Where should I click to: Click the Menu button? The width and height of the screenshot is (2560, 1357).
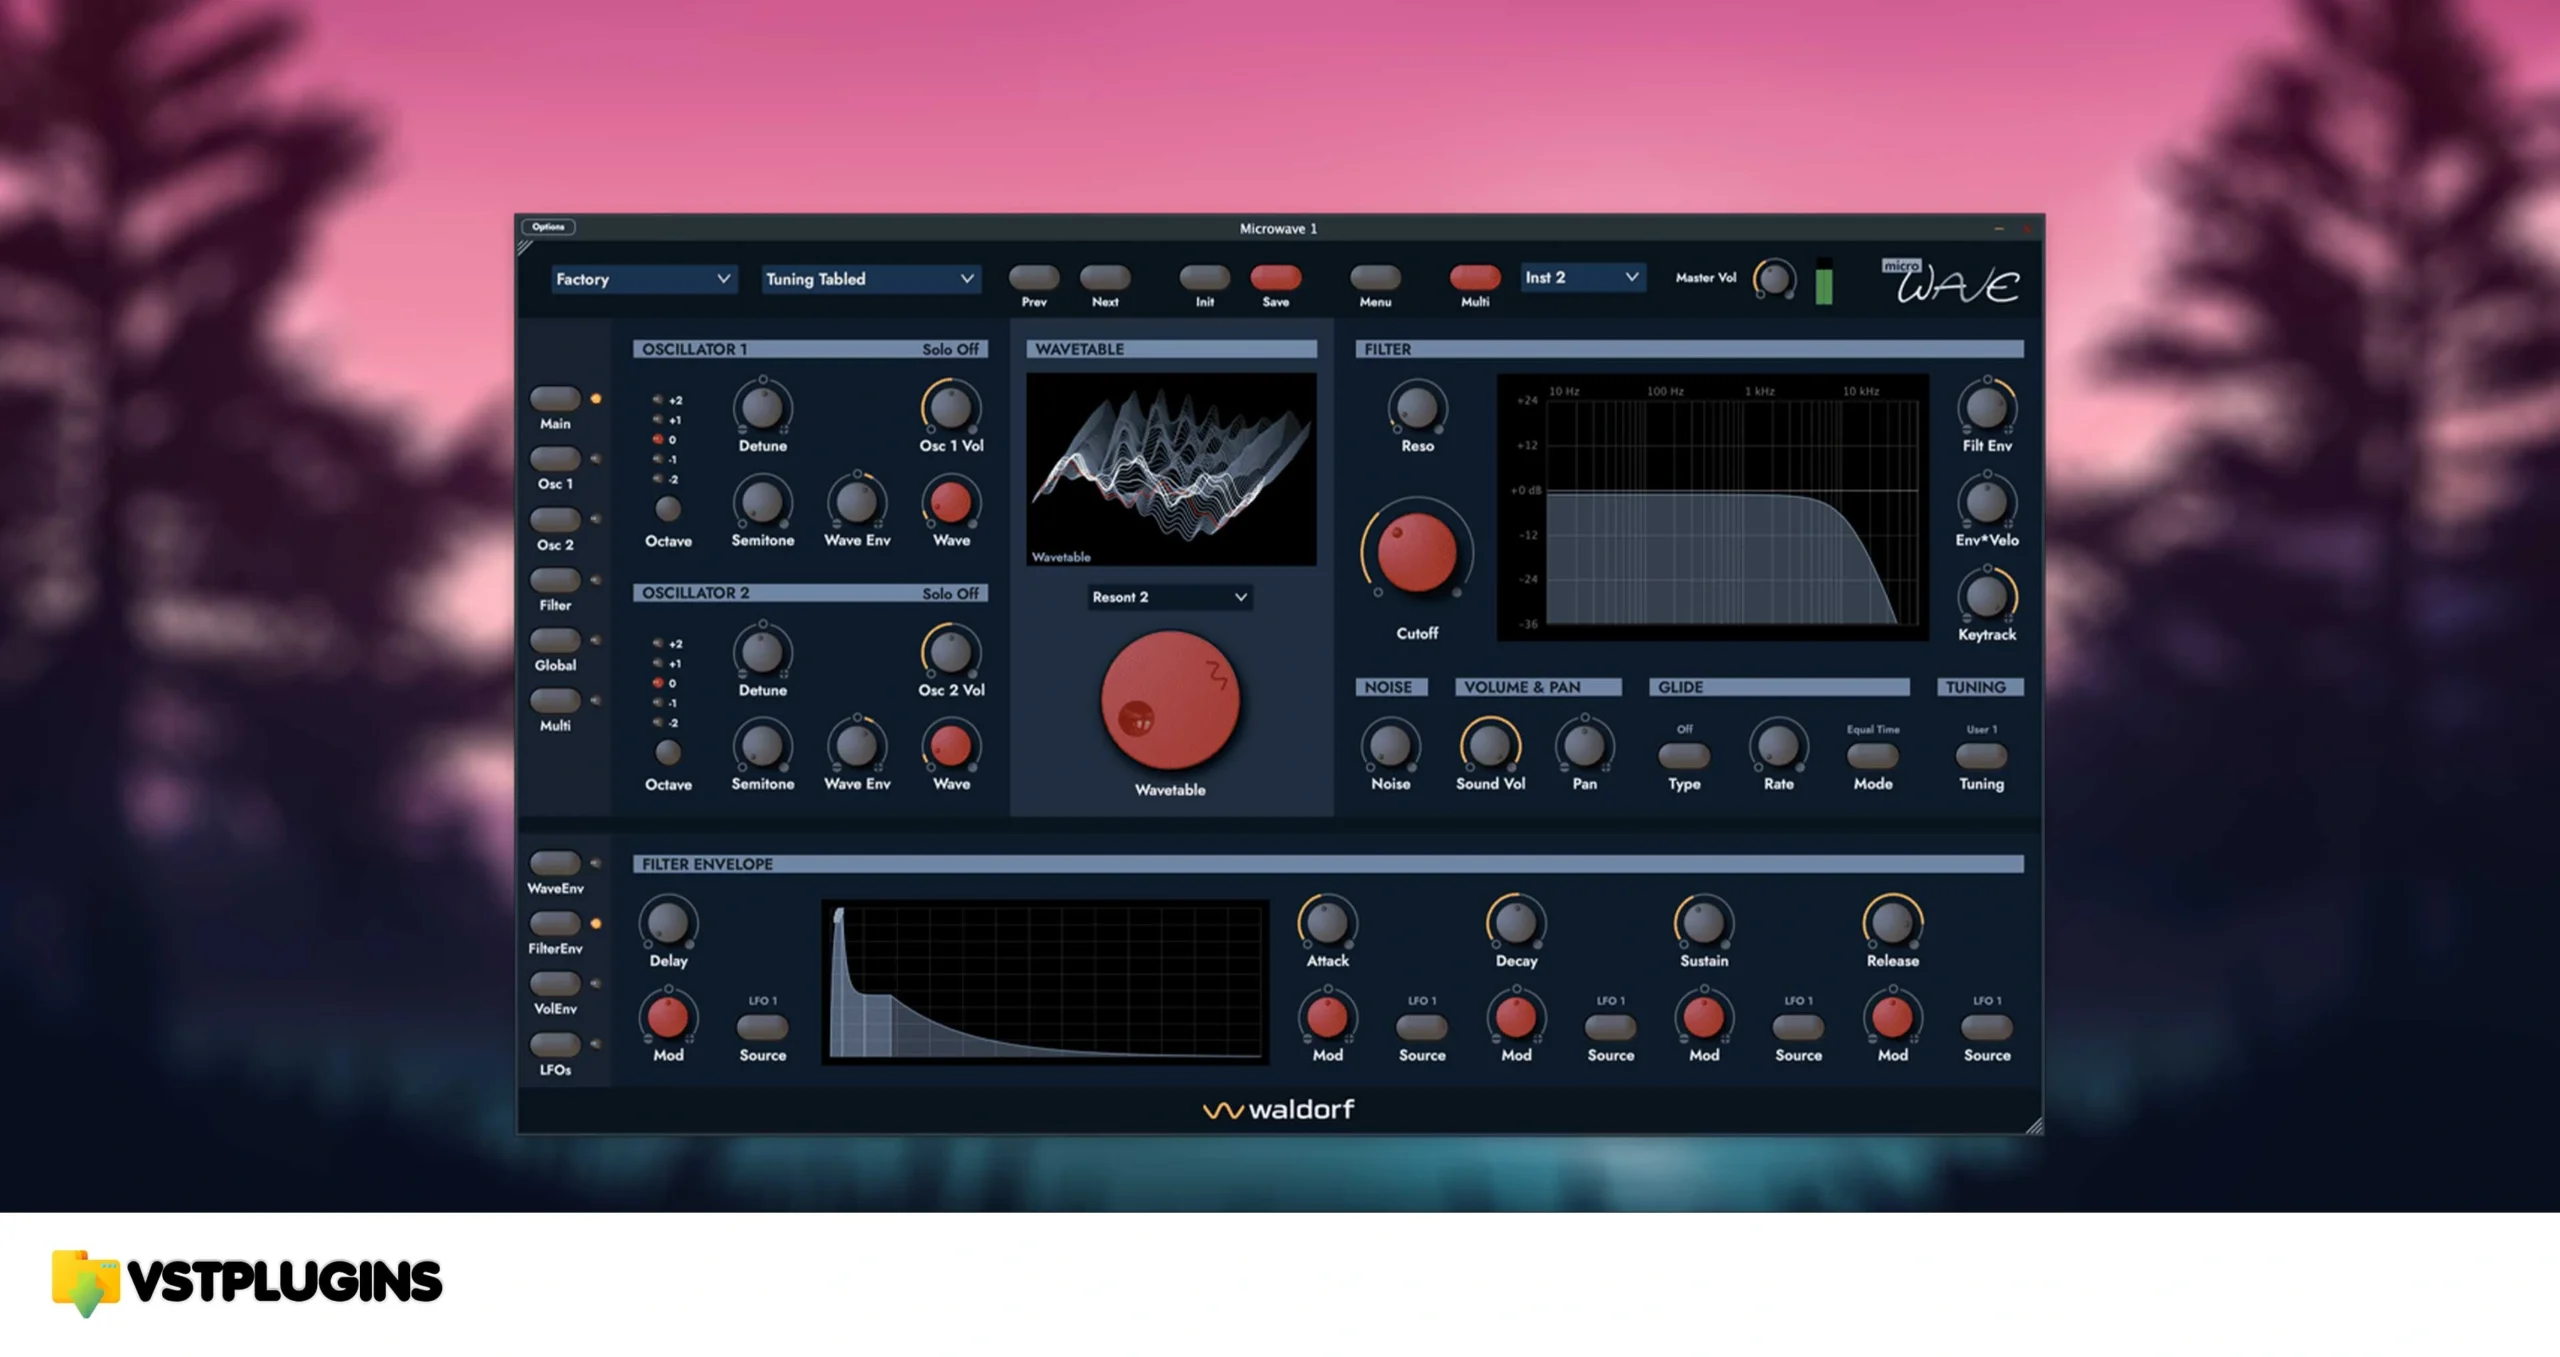click(x=1375, y=277)
